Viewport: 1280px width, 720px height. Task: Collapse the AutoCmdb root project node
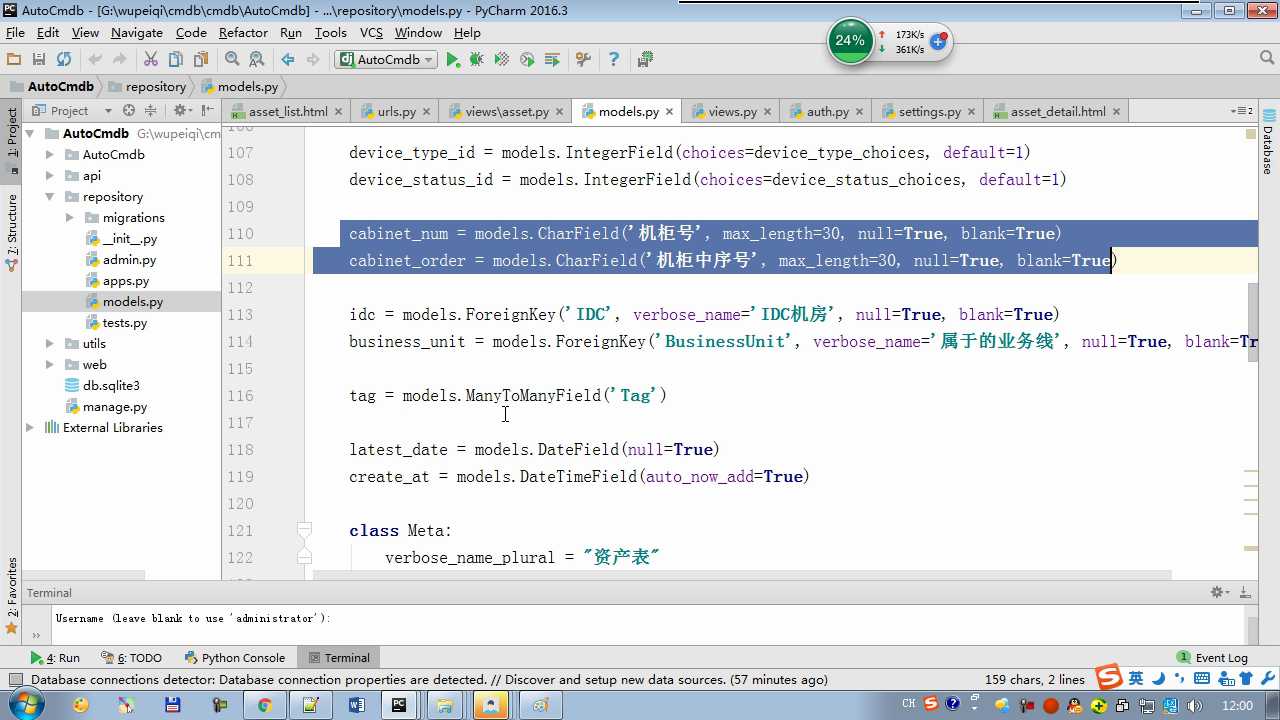click(x=30, y=134)
